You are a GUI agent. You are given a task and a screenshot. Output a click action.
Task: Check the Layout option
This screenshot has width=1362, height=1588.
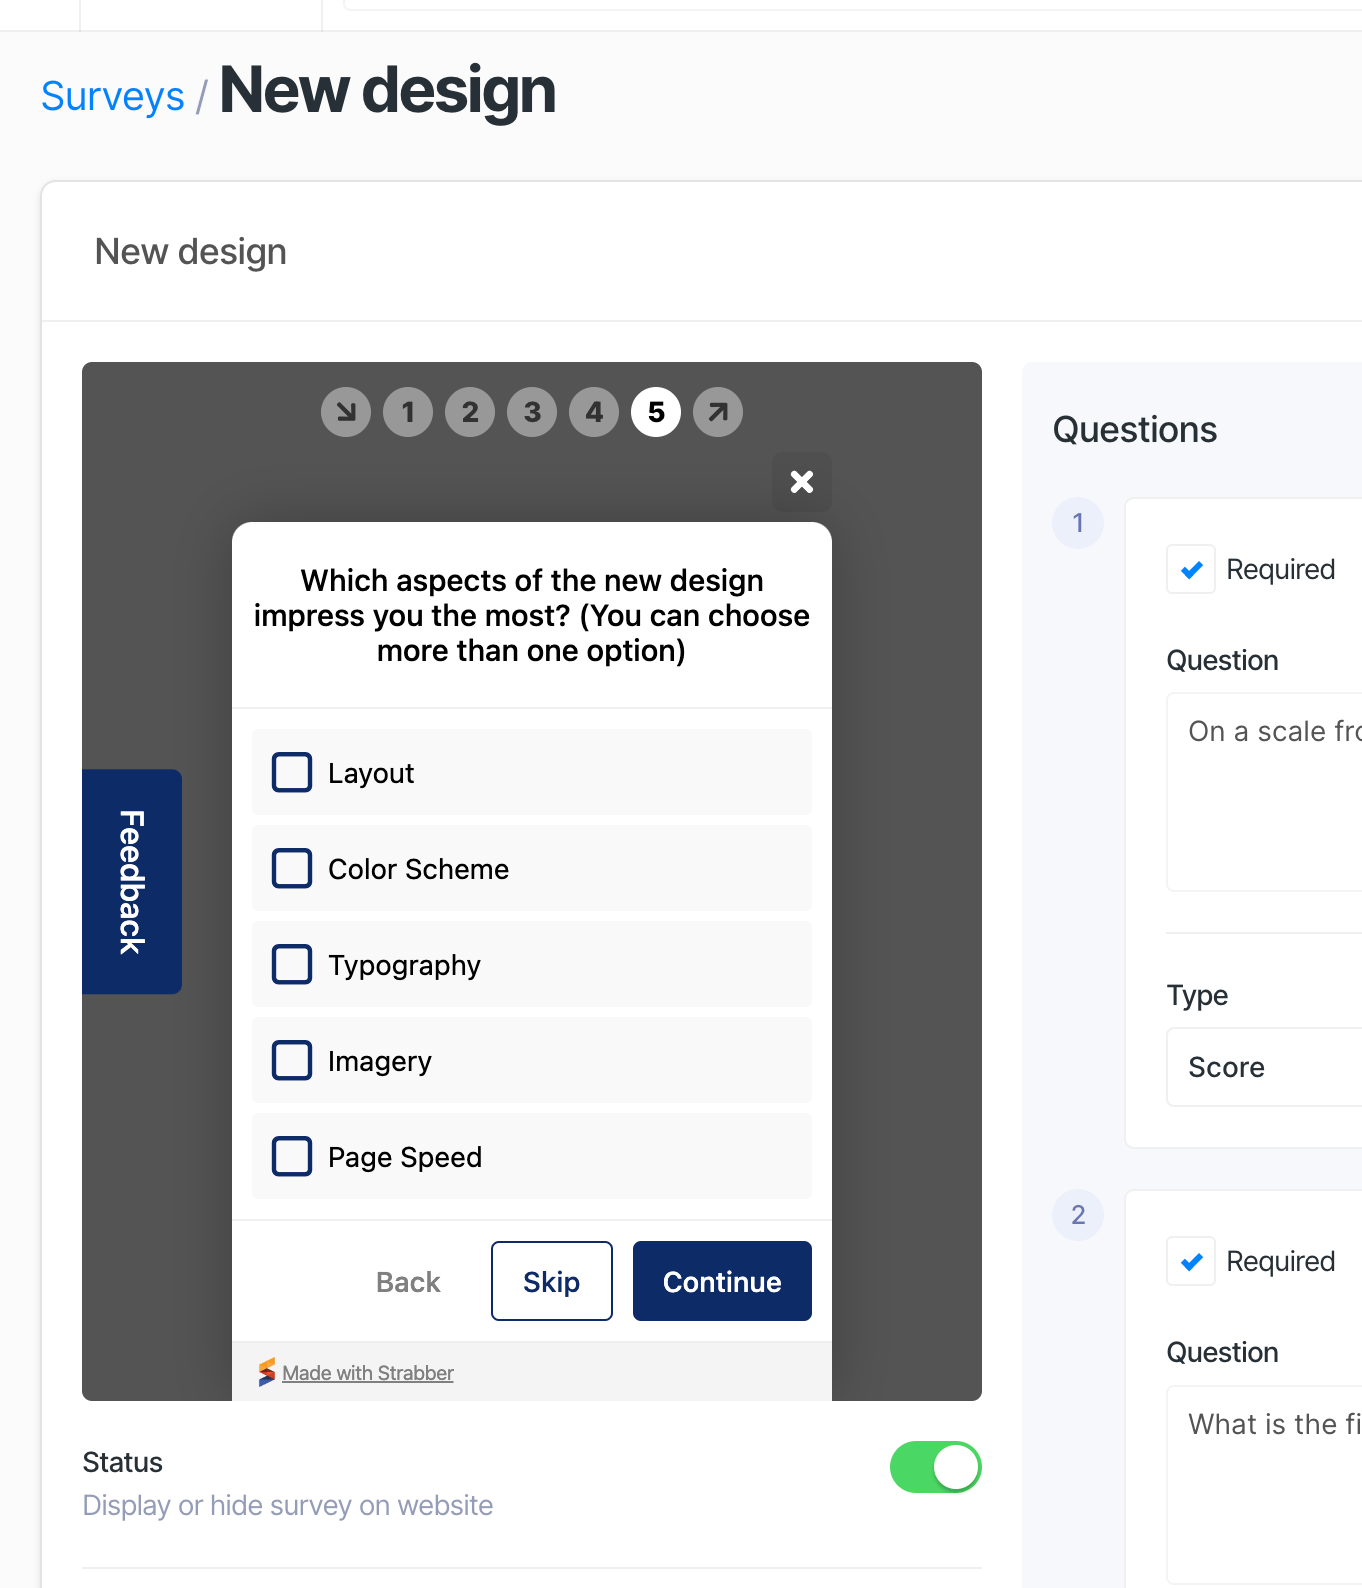point(292,772)
